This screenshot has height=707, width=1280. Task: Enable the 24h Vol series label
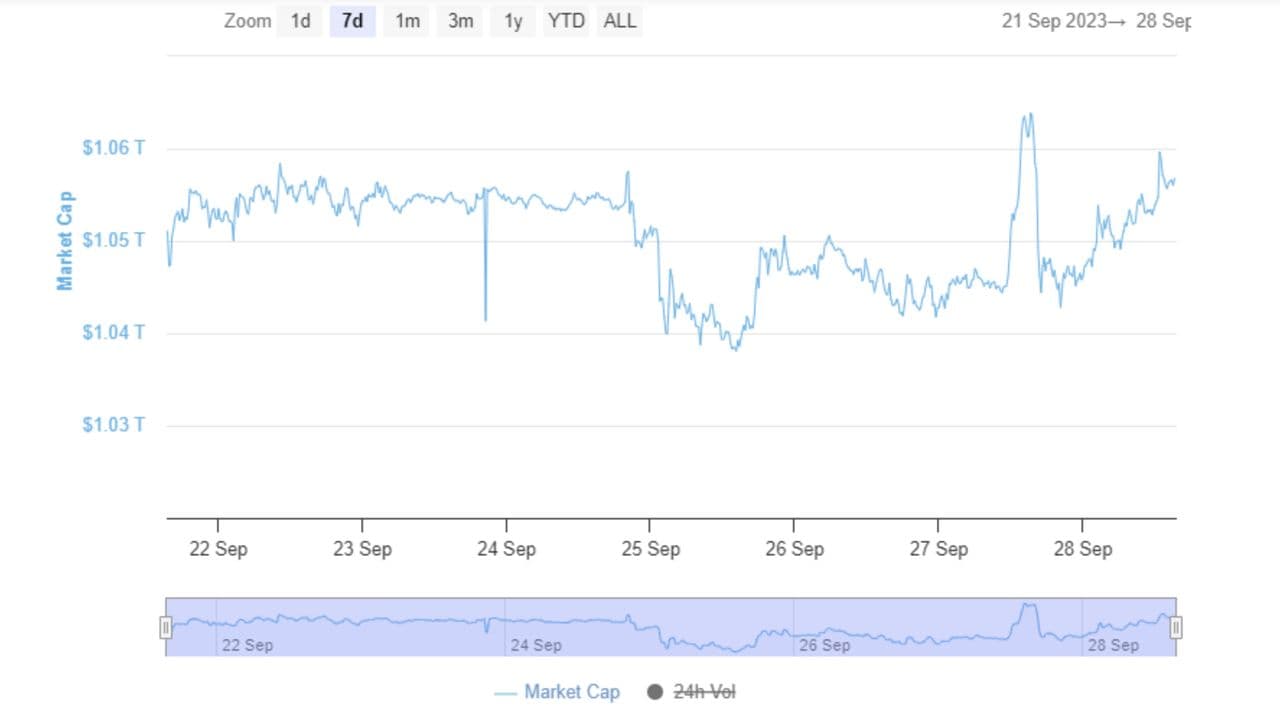(704, 692)
